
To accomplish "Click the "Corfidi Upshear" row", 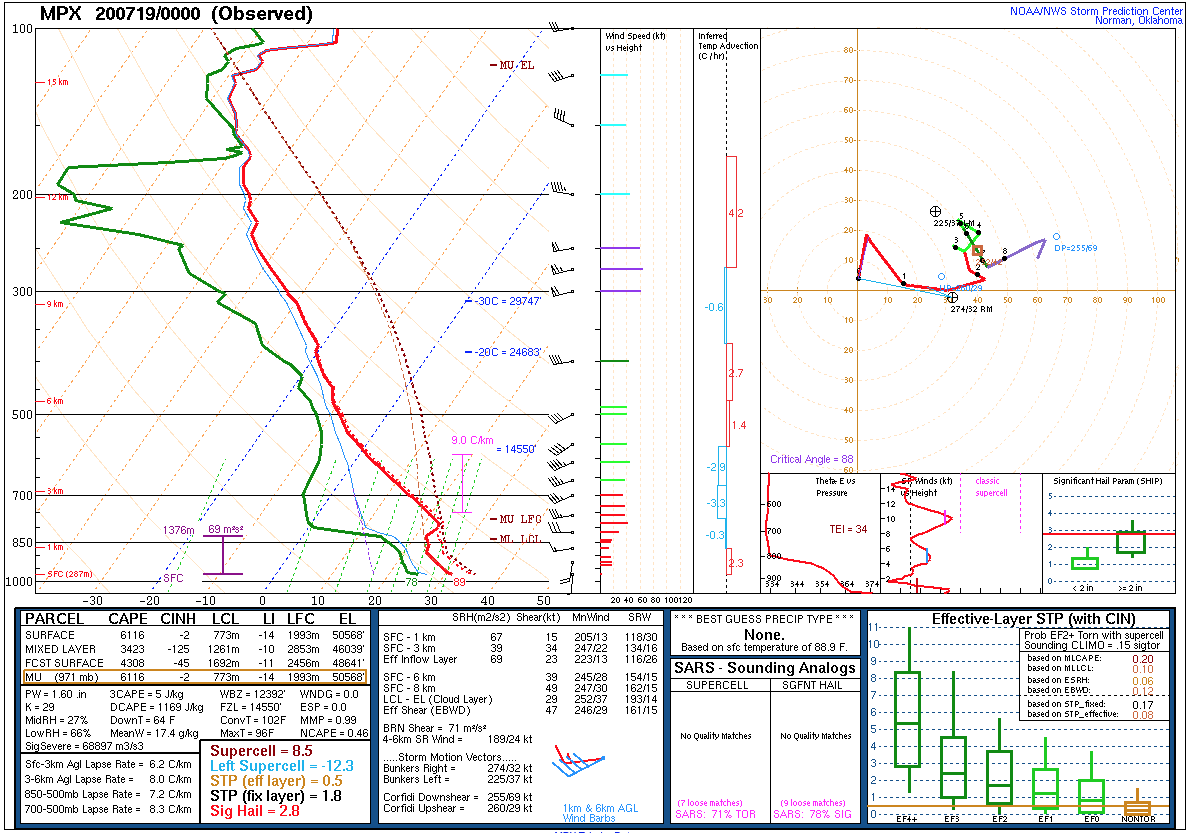I will coord(457,808).
